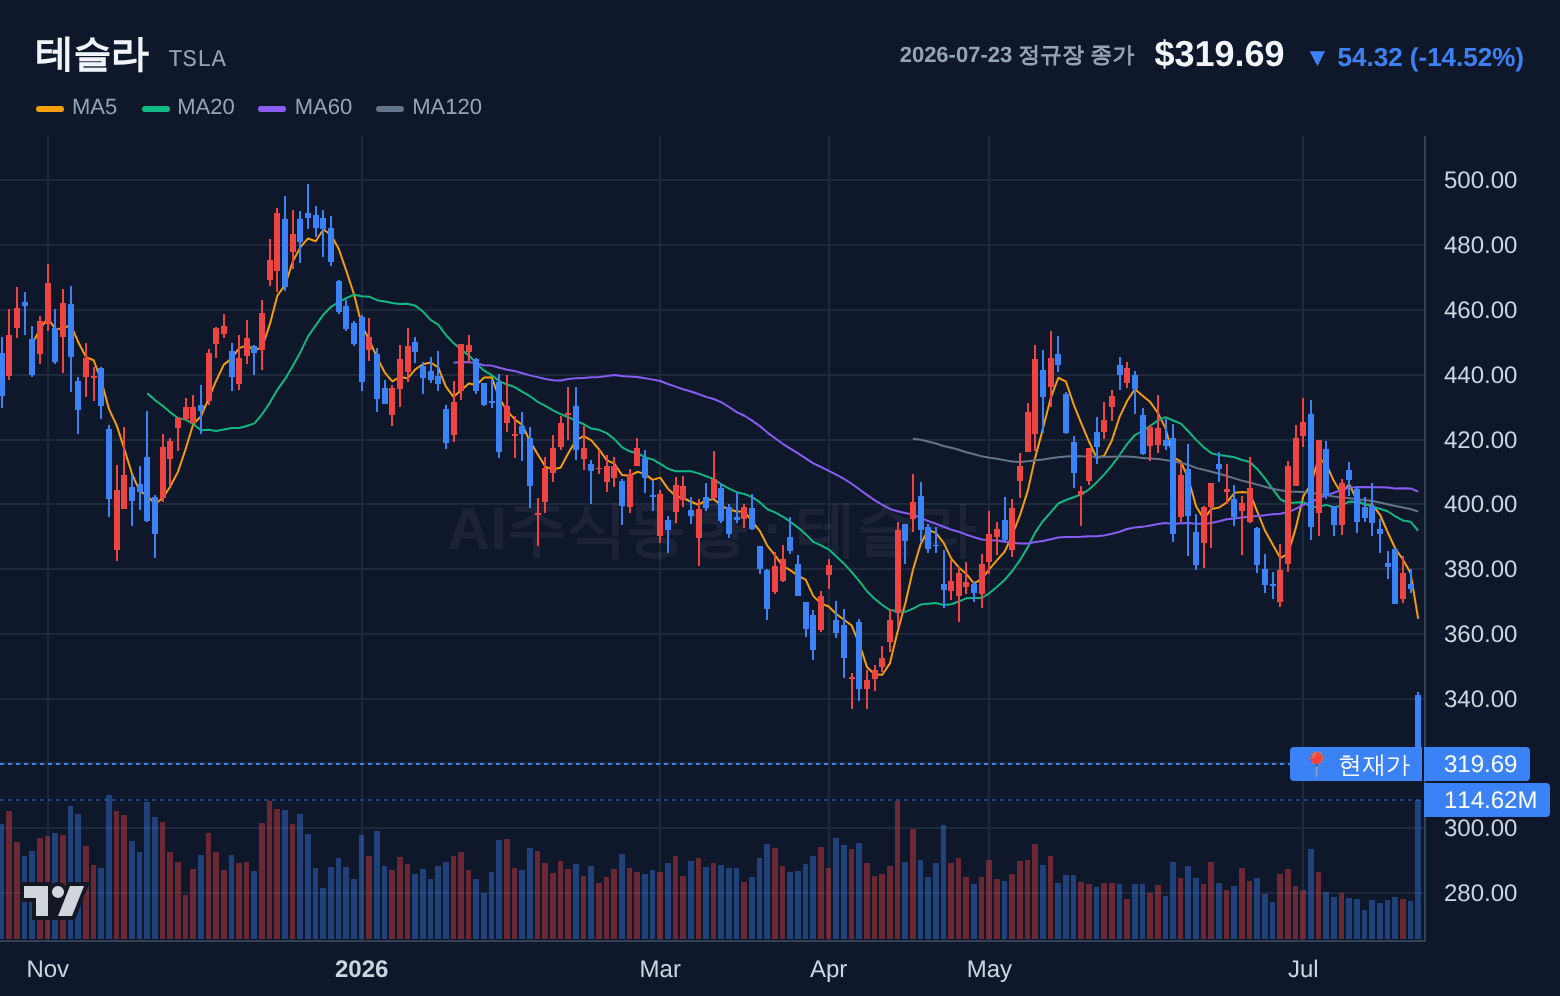The width and height of the screenshot is (1560, 996).
Task: Click the 테슬라 stock title
Action: coord(91,54)
